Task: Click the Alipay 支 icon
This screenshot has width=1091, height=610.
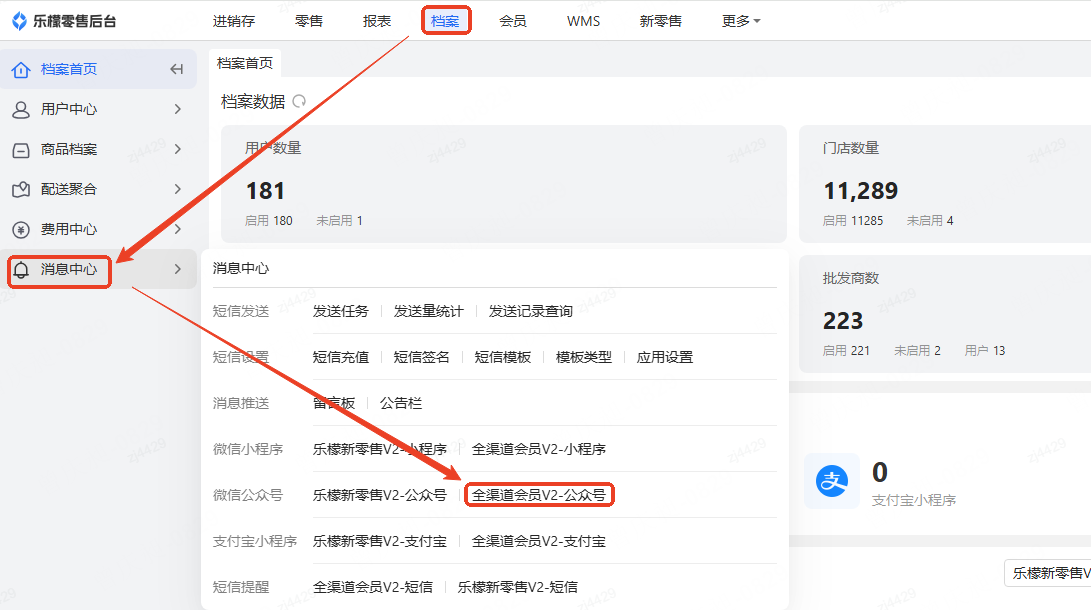Action: [831, 481]
